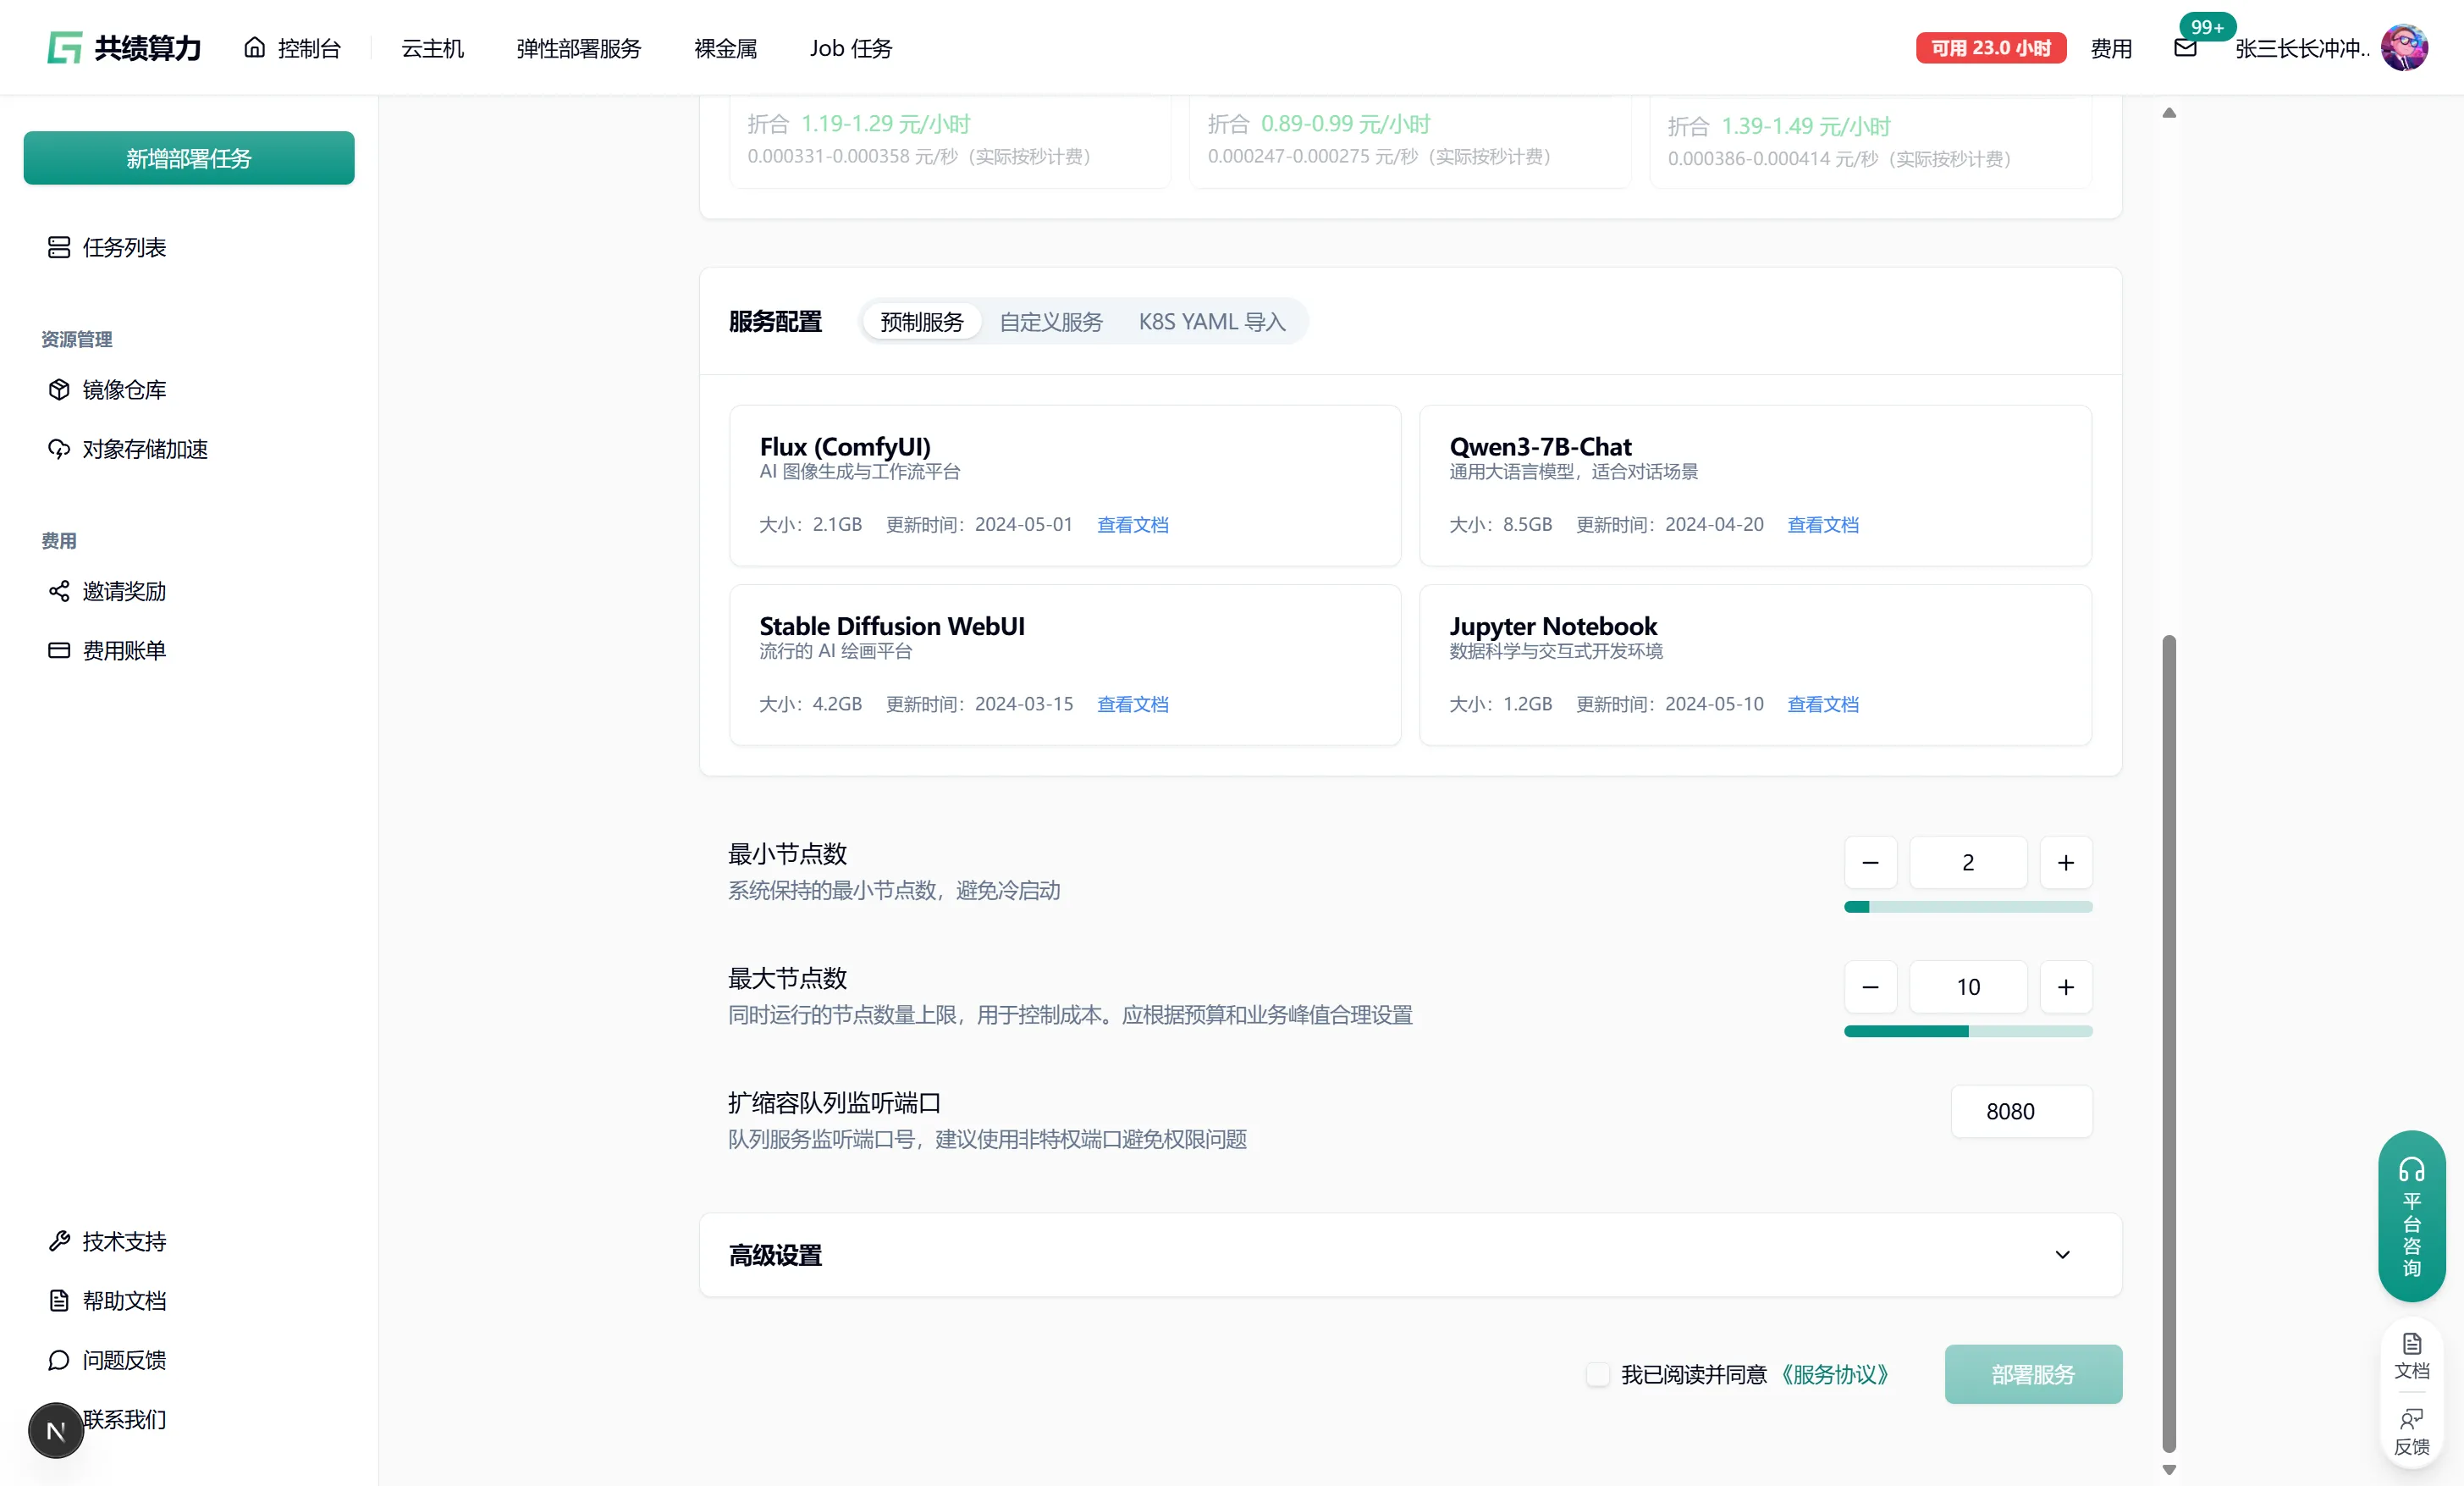
Task: Click the 1.19-1.29 元/小时 price text
Action: coord(885,123)
